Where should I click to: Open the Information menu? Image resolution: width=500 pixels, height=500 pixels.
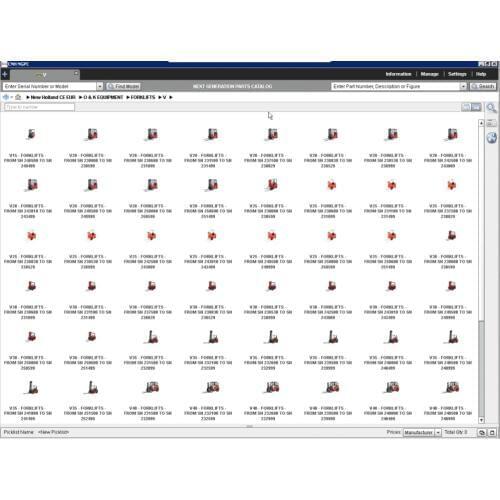tap(398, 74)
